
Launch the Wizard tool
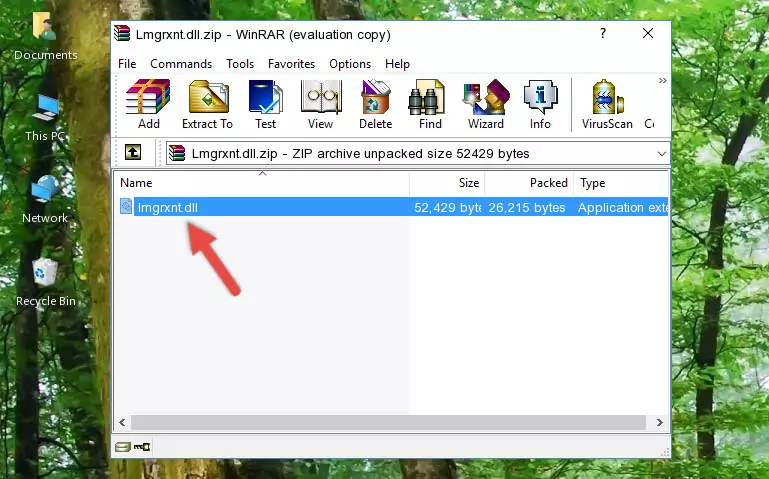[x=486, y=104]
